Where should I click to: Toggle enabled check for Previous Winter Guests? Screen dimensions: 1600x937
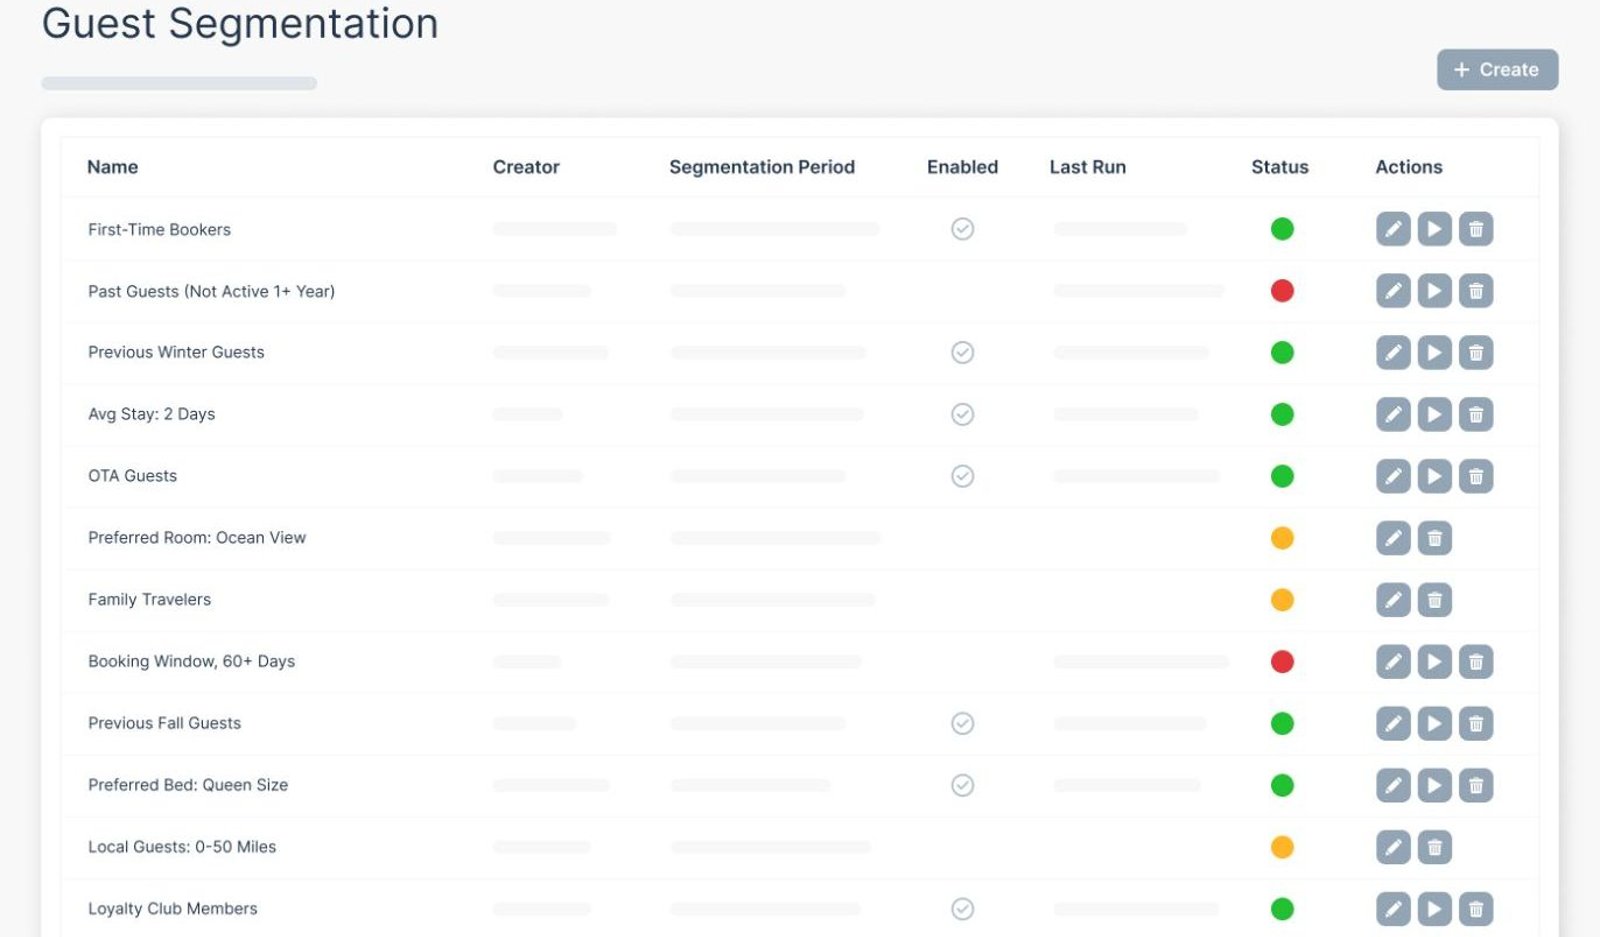tap(962, 353)
